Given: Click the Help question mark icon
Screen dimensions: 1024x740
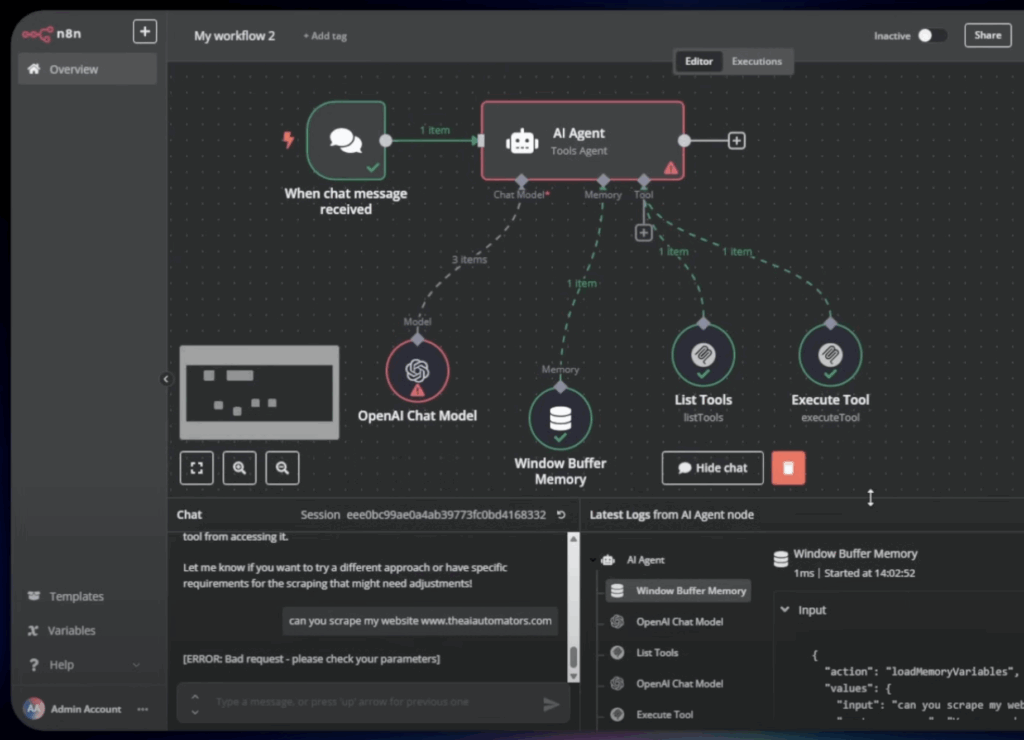Looking at the screenshot, I should point(33,664).
